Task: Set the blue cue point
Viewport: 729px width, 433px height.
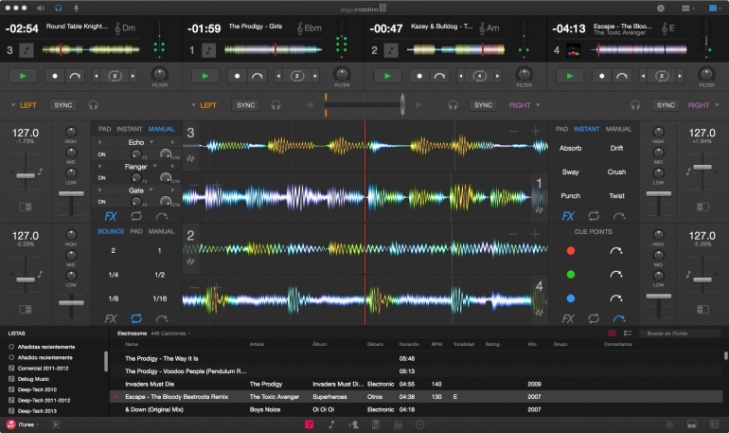Action: tap(571, 299)
